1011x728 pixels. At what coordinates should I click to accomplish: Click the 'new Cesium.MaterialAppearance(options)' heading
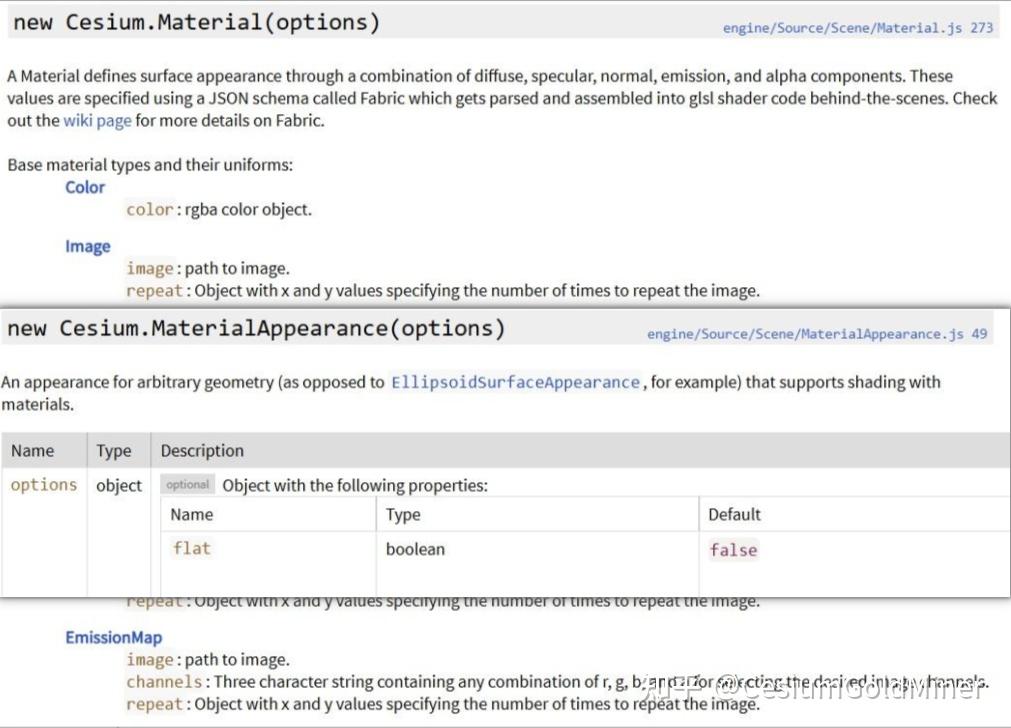click(x=256, y=328)
